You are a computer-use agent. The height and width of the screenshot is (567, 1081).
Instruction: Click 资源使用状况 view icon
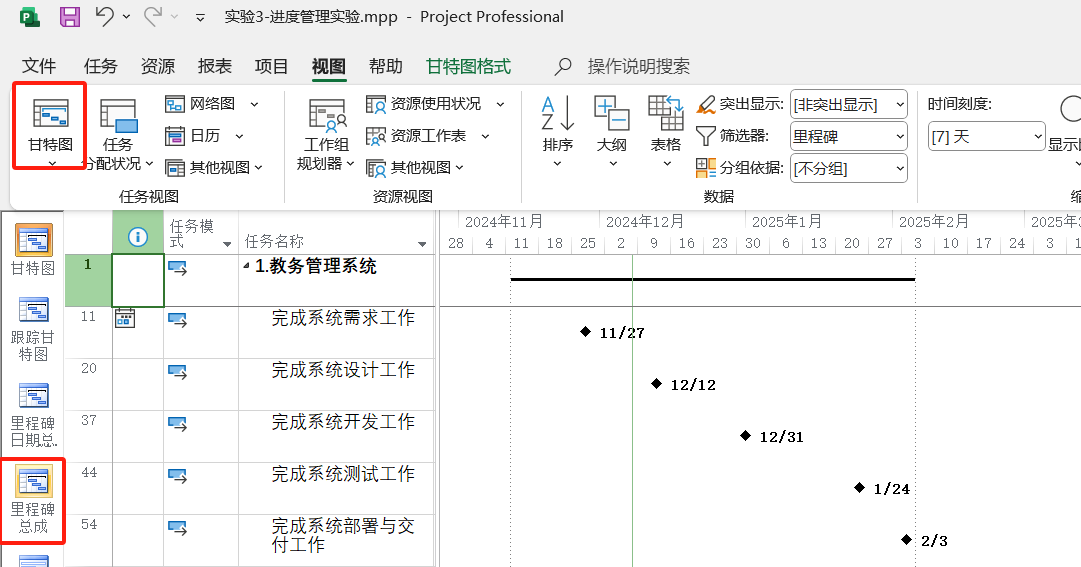[376, 104]
